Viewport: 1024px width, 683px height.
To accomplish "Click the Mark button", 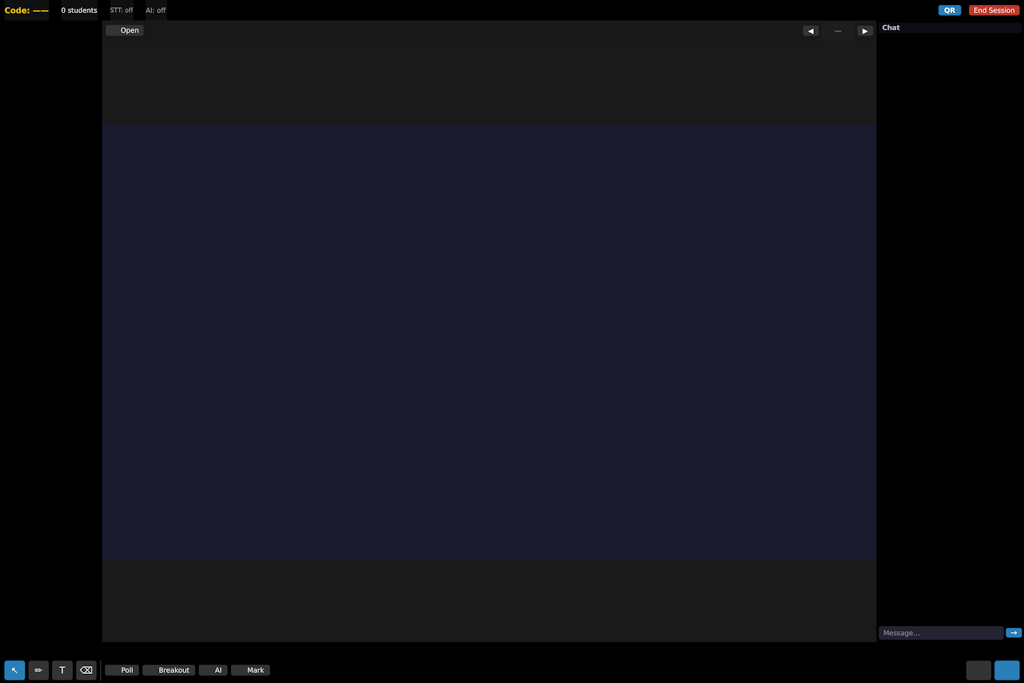I will point(250,670).
